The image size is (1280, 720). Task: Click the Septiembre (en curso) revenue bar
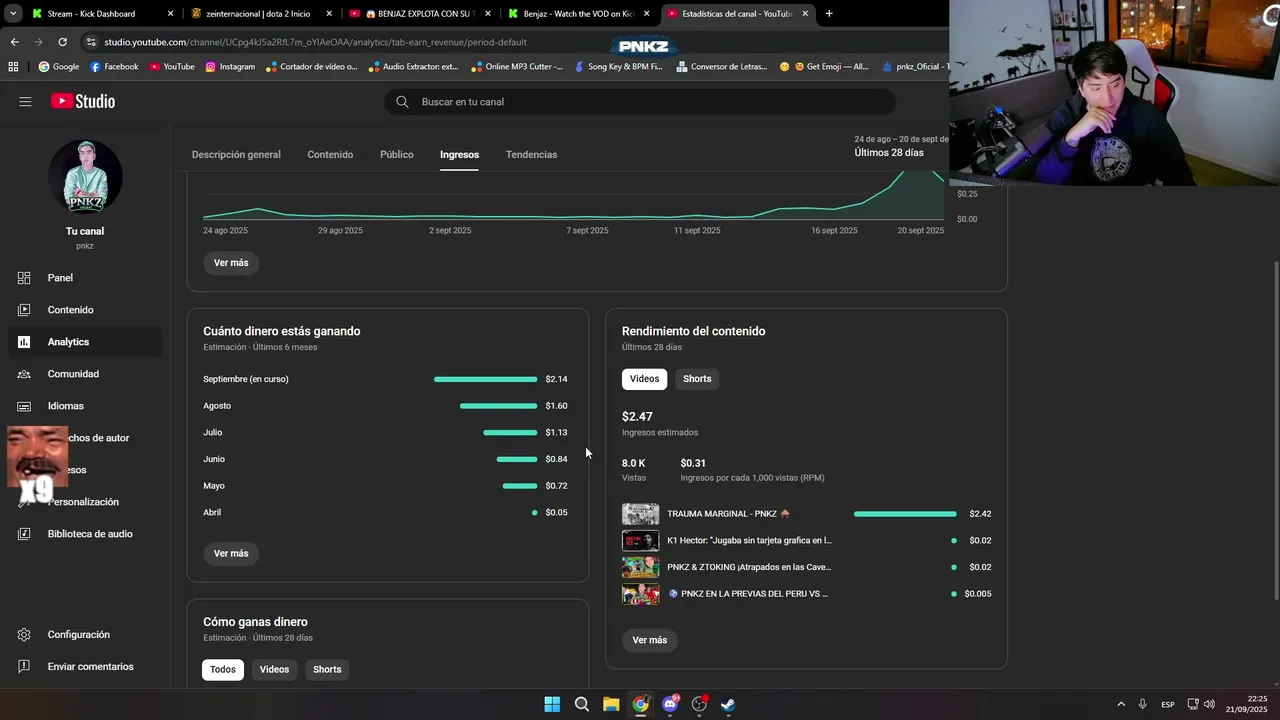pyautogui.click(x=485, y=379)
